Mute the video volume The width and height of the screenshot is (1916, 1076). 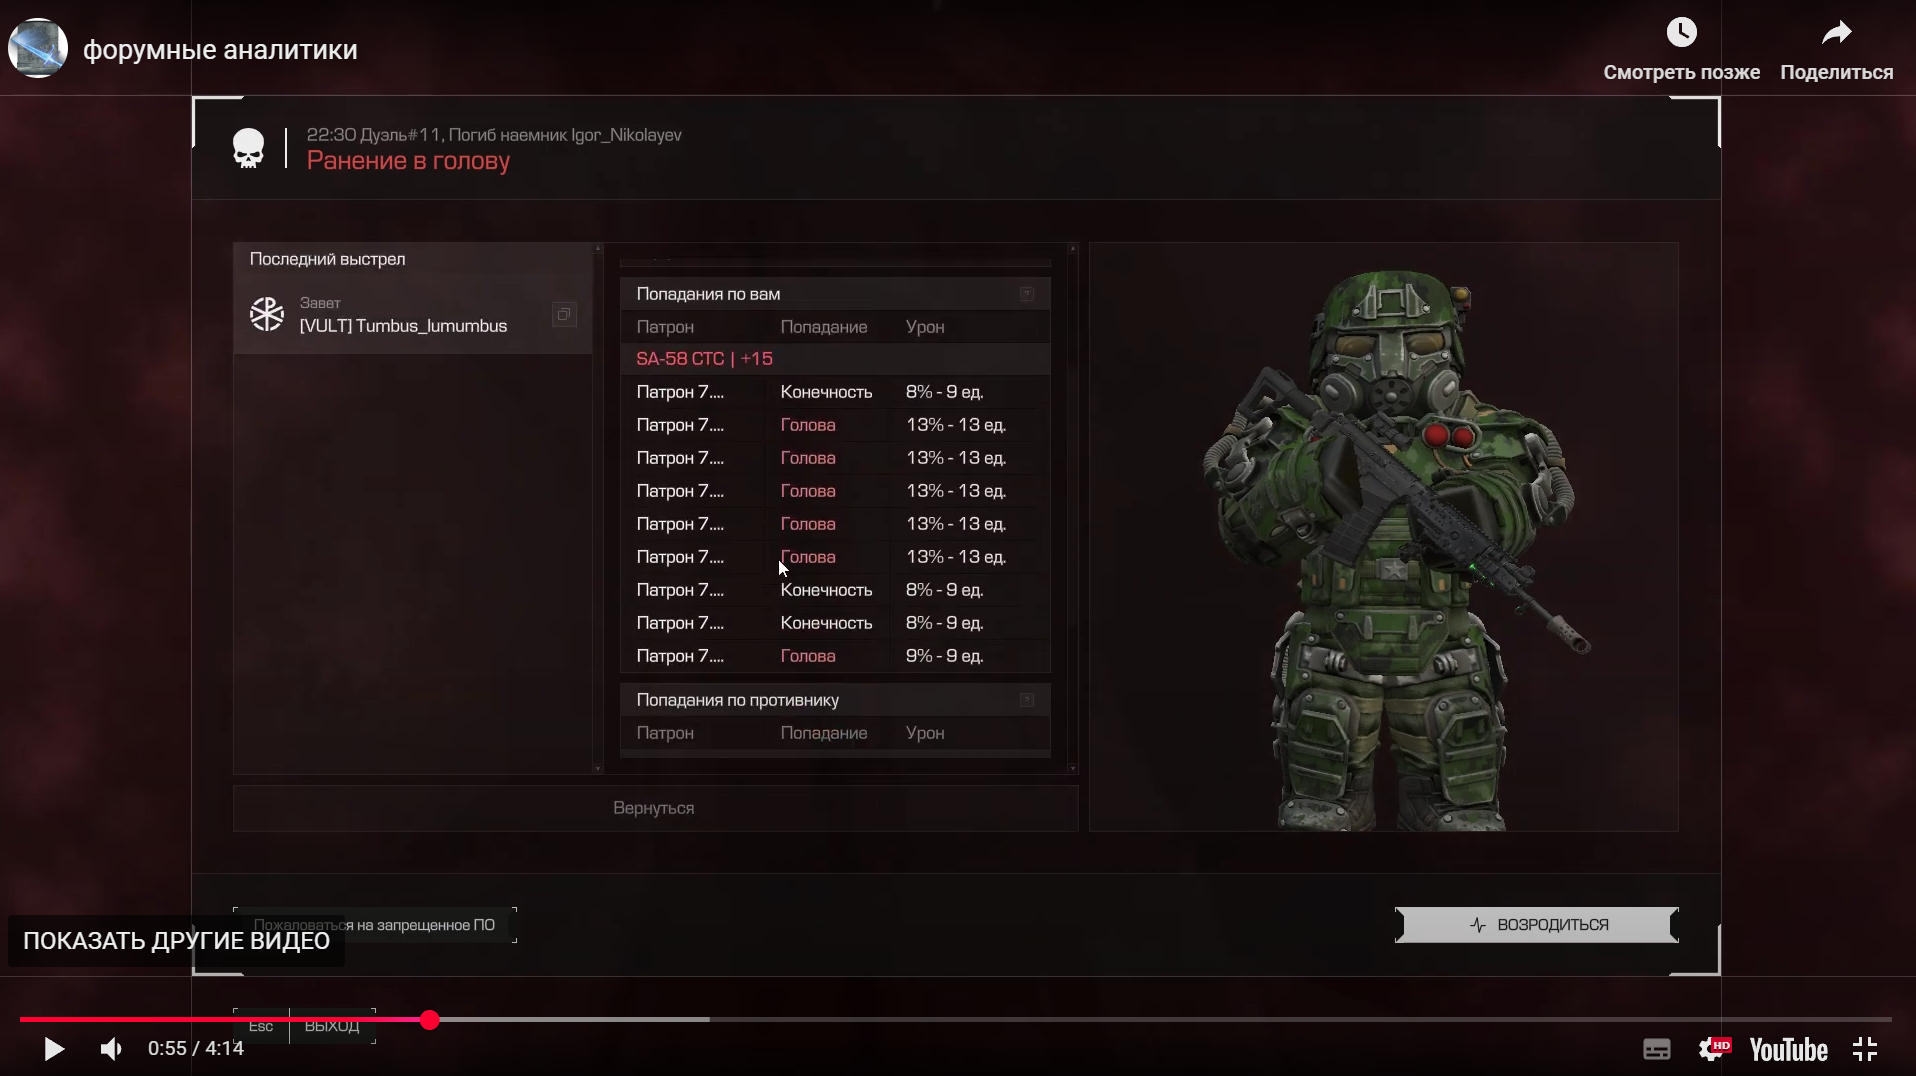[x=111, y=1049]
